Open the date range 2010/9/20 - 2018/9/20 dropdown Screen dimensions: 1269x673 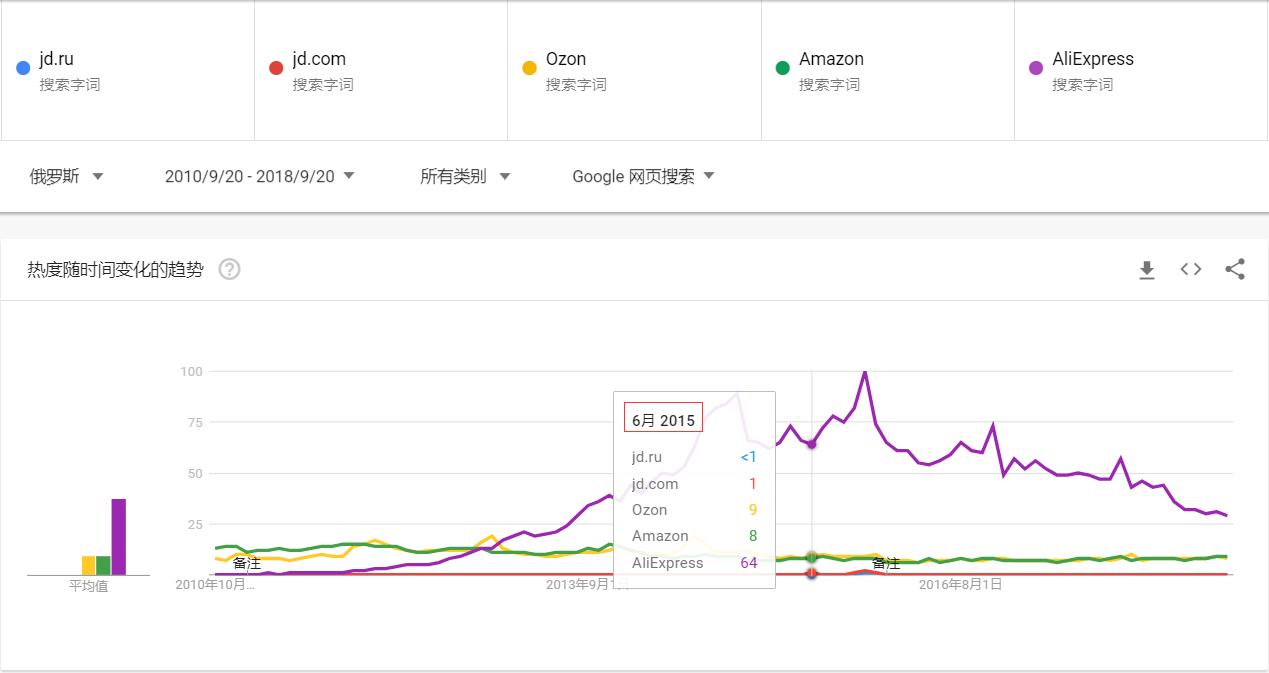(260, 177)
